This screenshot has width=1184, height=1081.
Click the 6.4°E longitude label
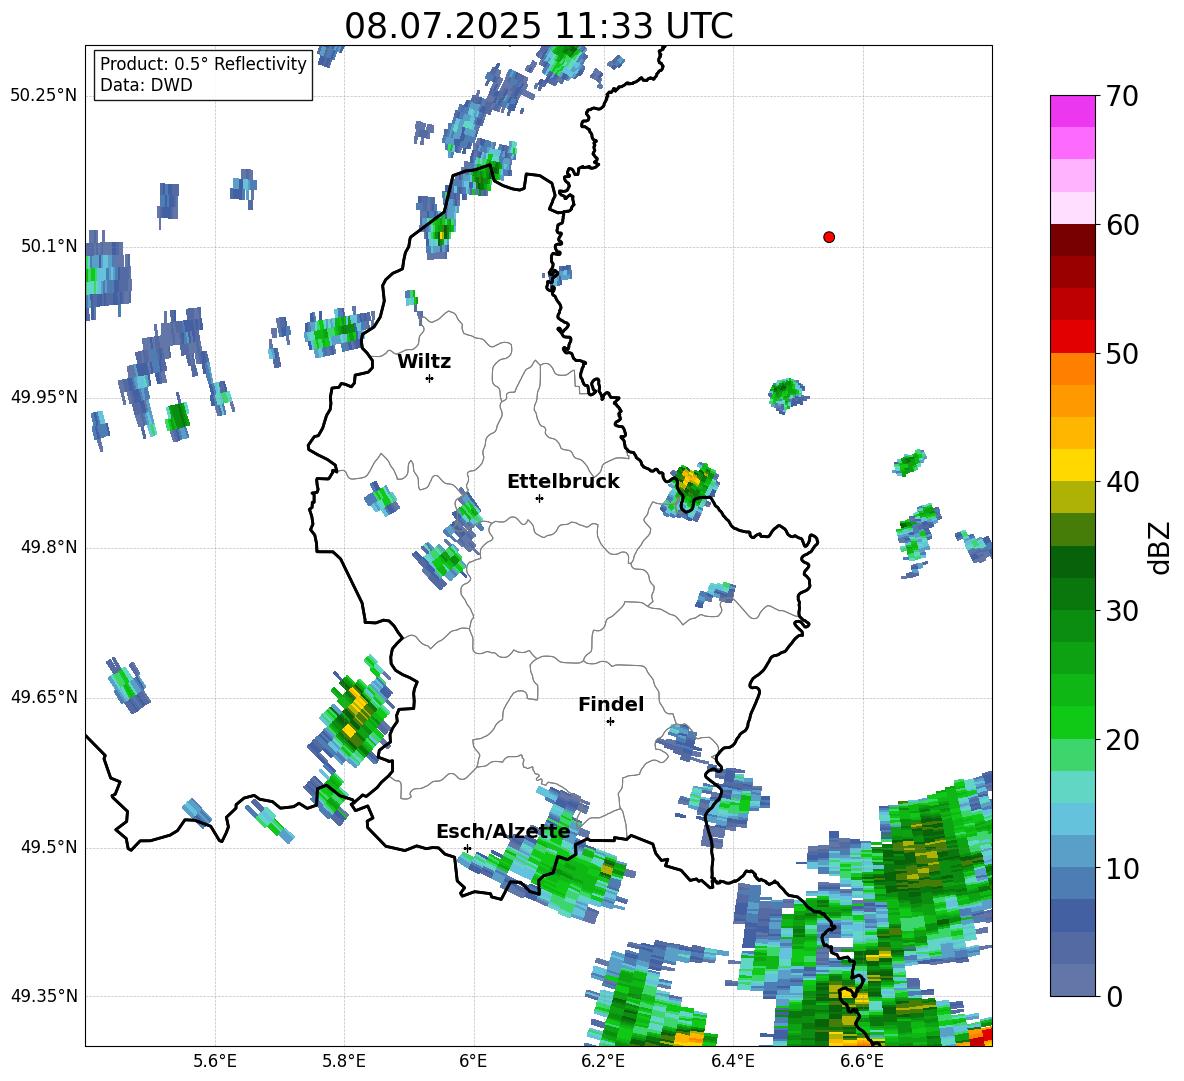point(732,1061)
